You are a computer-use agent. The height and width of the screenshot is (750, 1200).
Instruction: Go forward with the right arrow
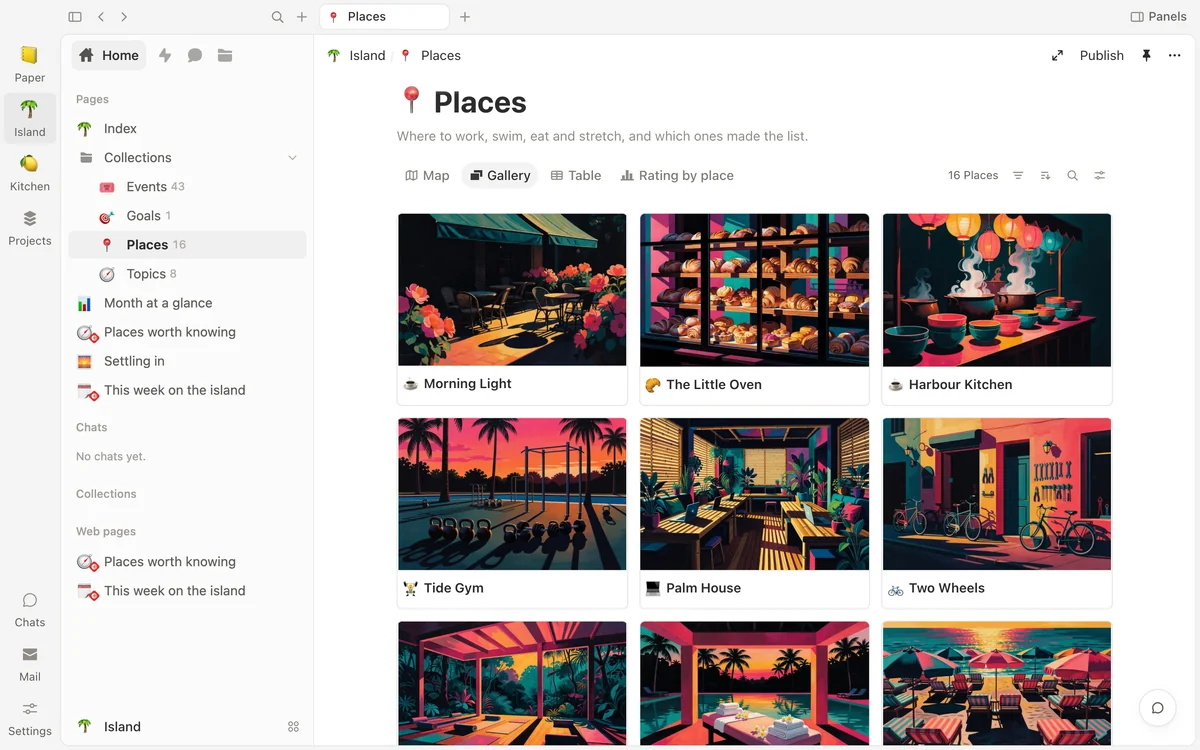(124, 17)
